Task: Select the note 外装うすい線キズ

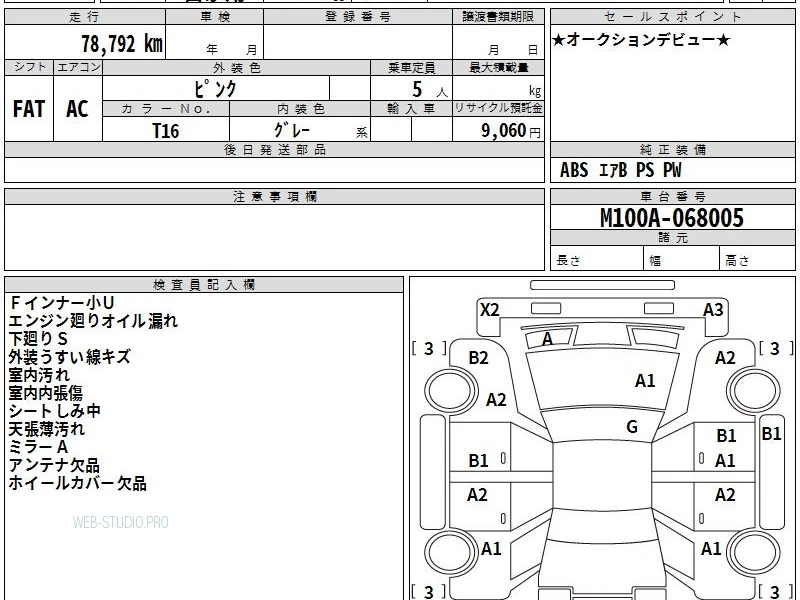Action: click(x=69, y=357)
